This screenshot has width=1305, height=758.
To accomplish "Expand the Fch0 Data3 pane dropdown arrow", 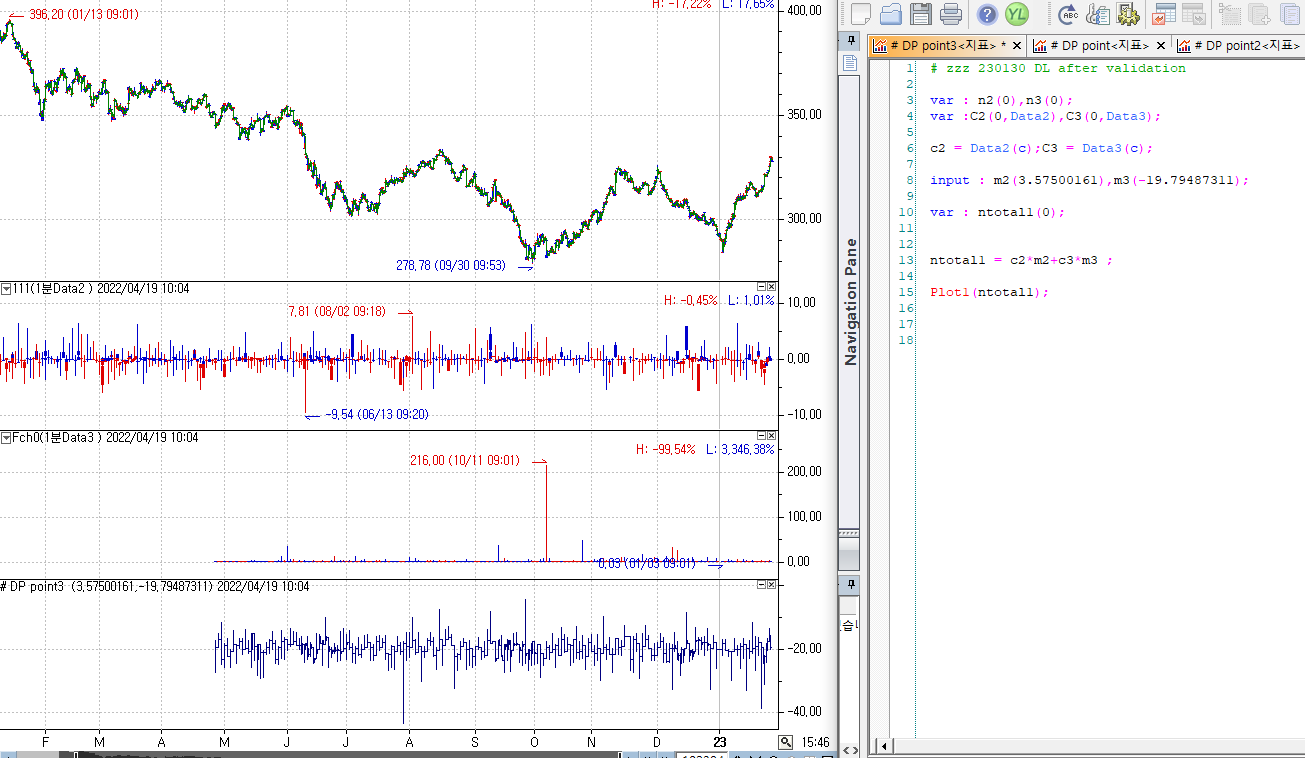I will click(6, 438).
